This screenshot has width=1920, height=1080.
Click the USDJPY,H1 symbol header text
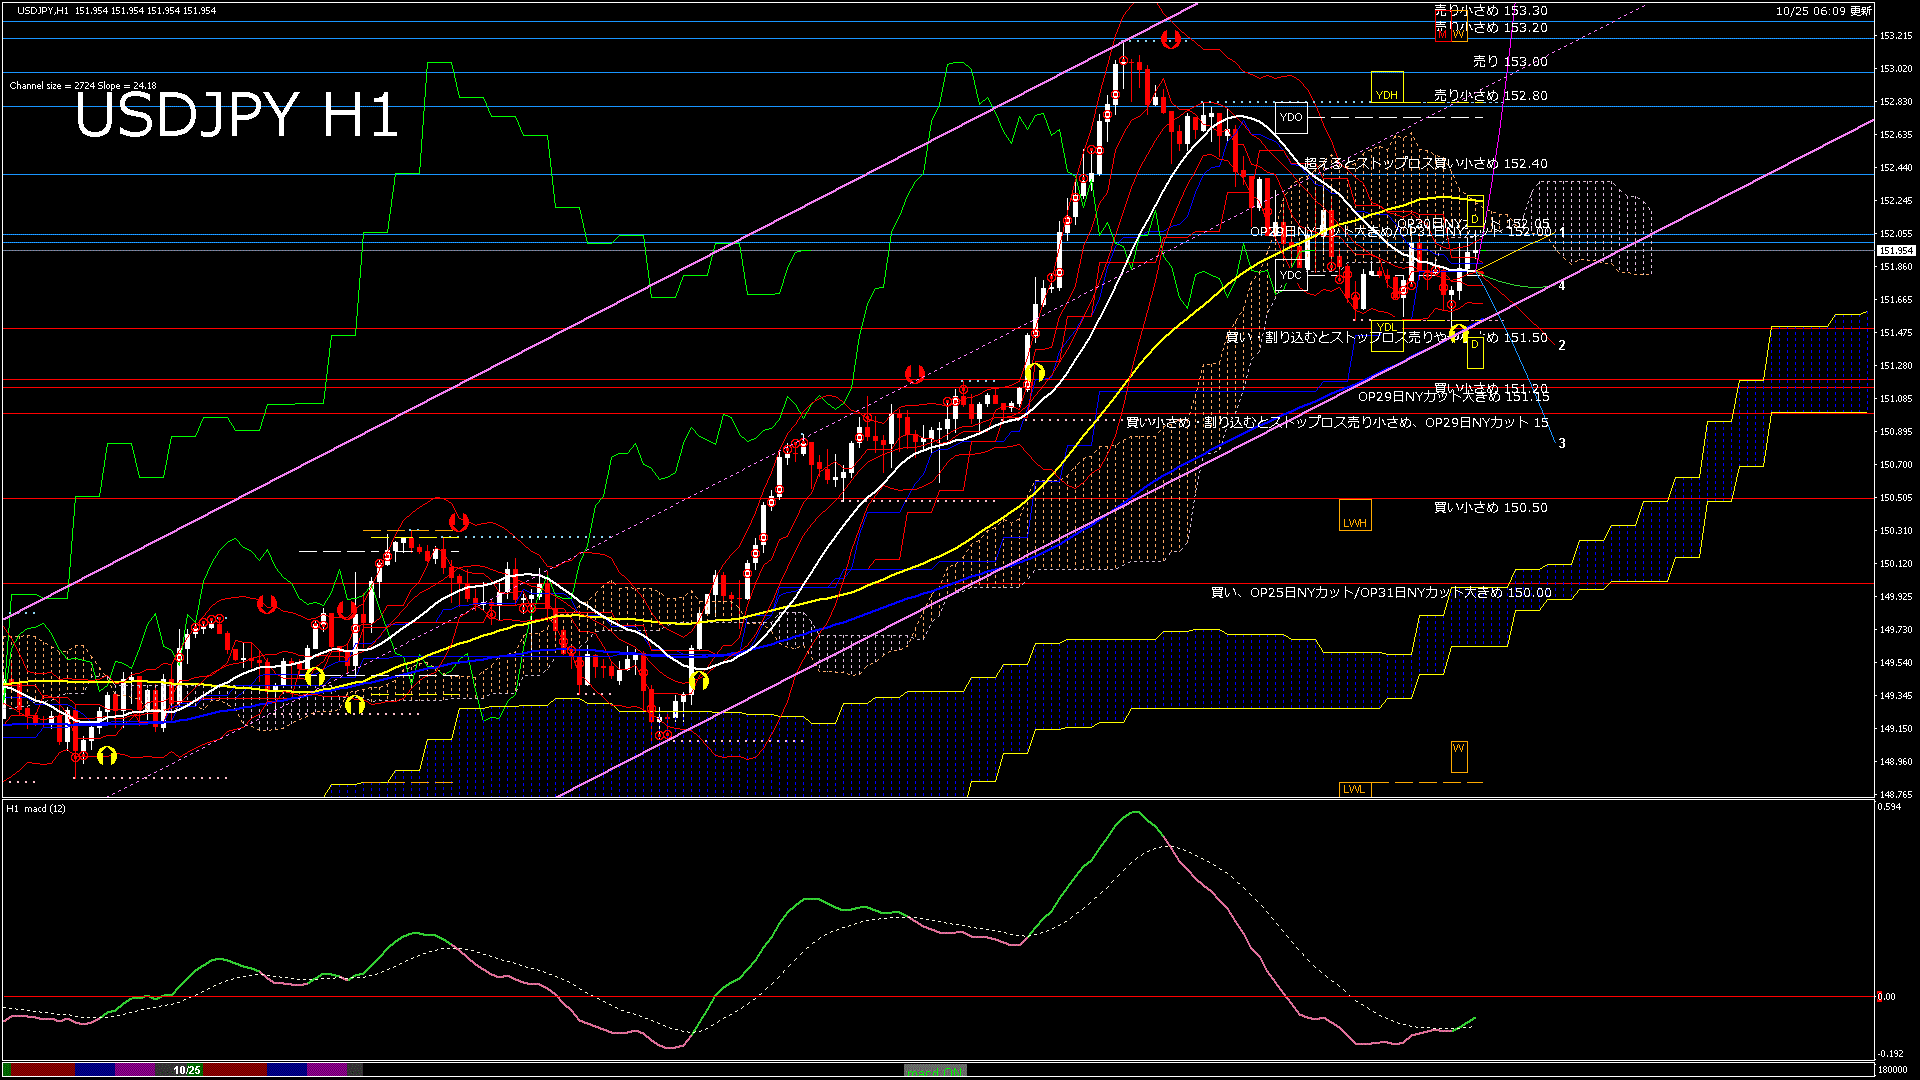click(x=43, y=11)
